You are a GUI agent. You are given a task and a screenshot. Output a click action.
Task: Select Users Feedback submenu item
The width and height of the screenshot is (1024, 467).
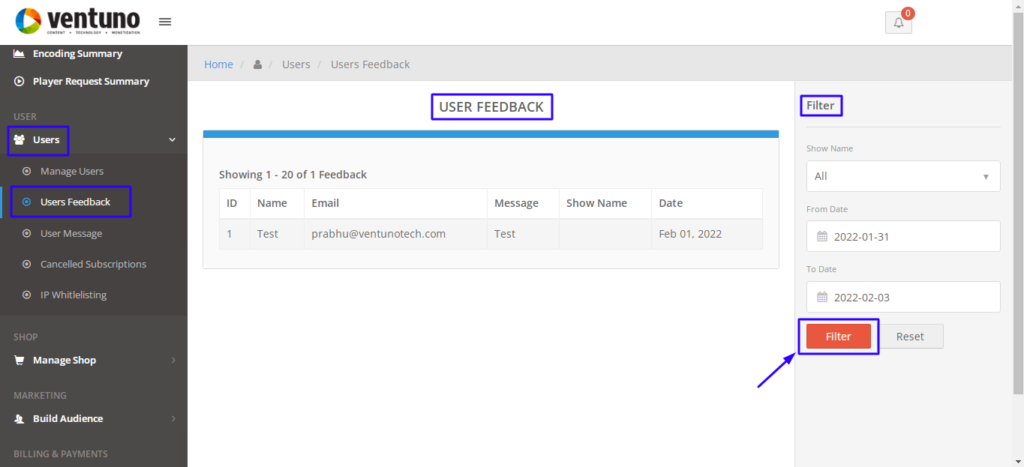coord(75,202)
